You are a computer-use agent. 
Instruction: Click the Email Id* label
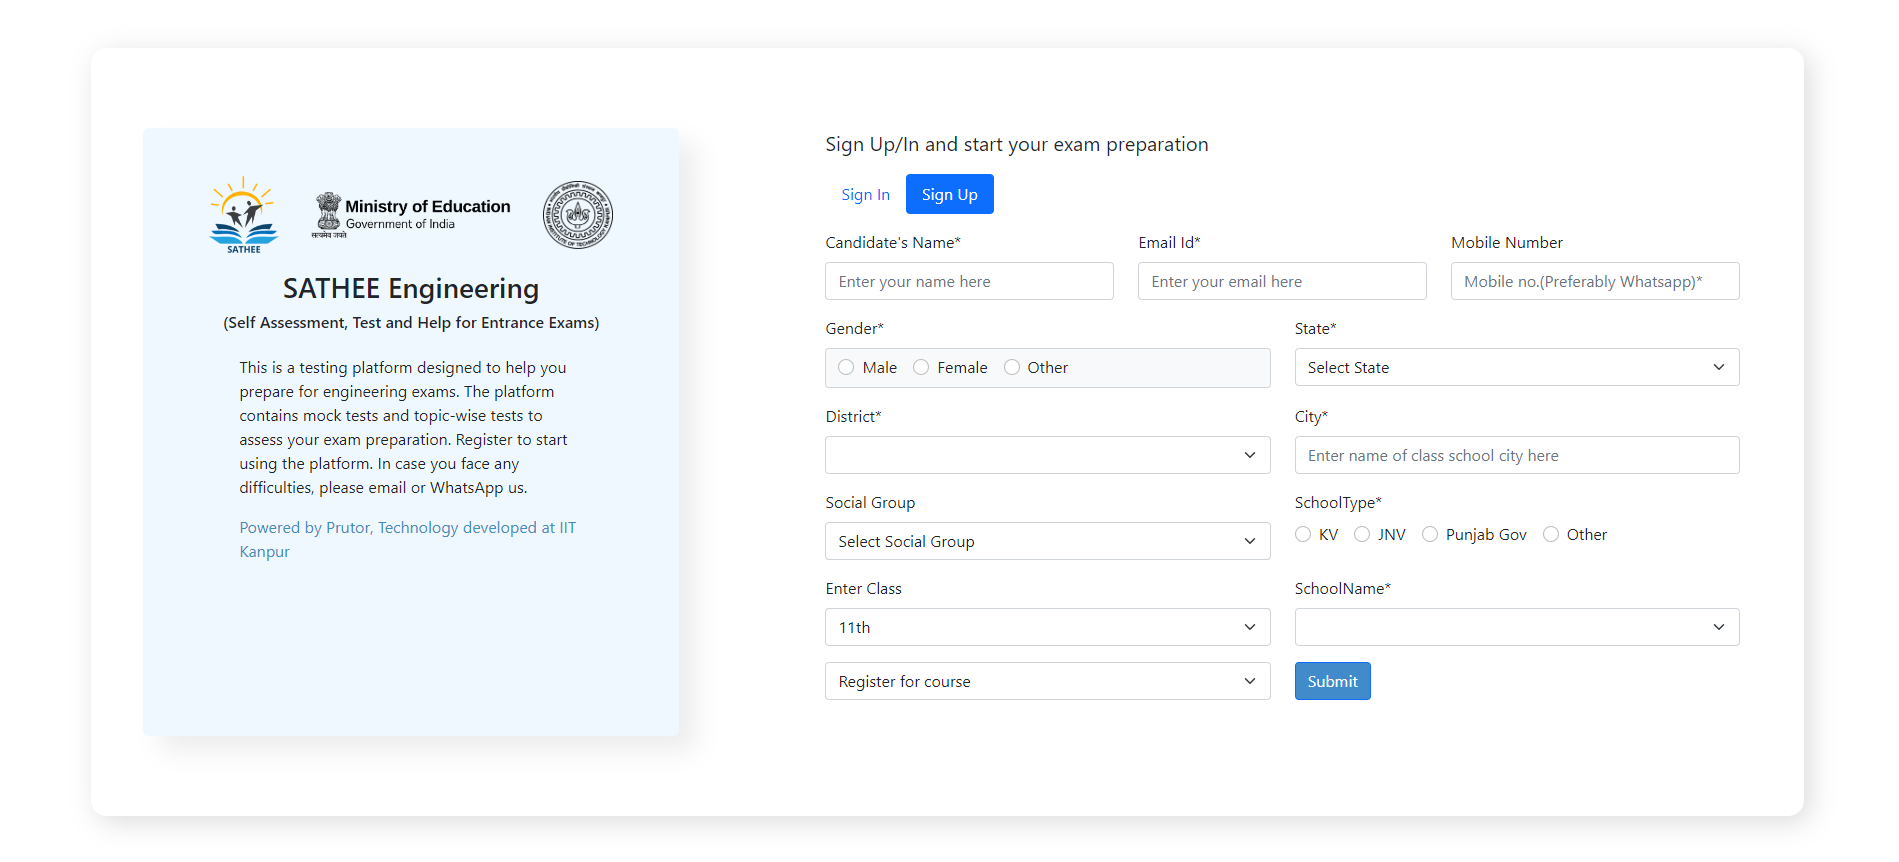[1169, 242]
